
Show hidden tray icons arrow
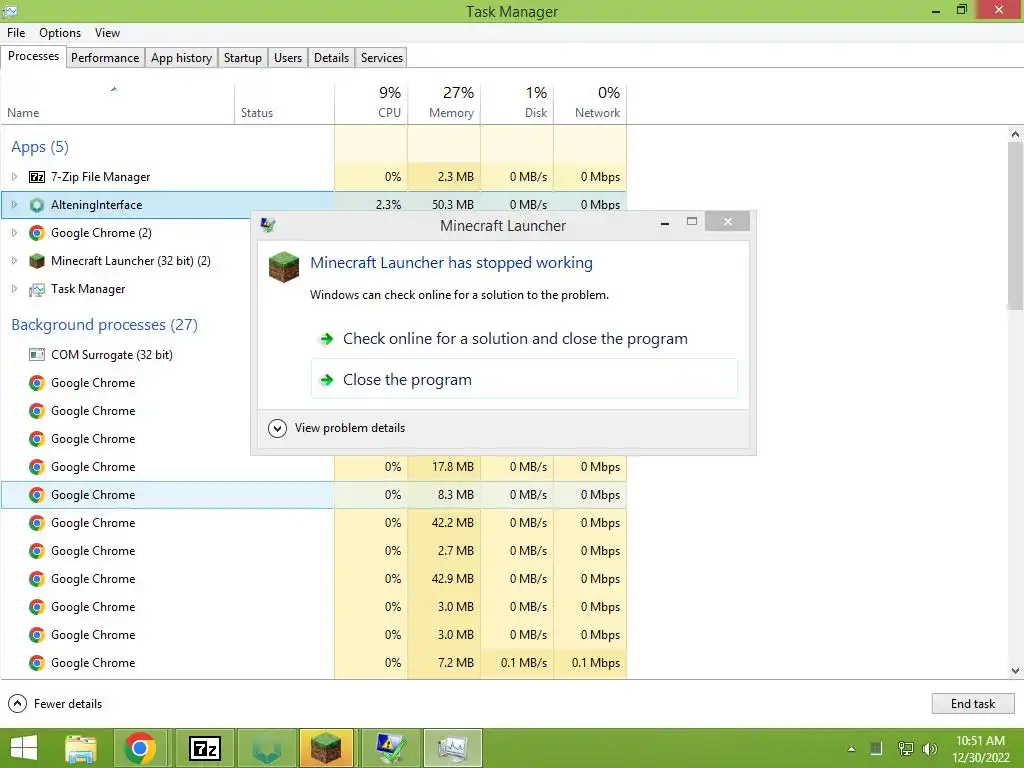(851, 749)
